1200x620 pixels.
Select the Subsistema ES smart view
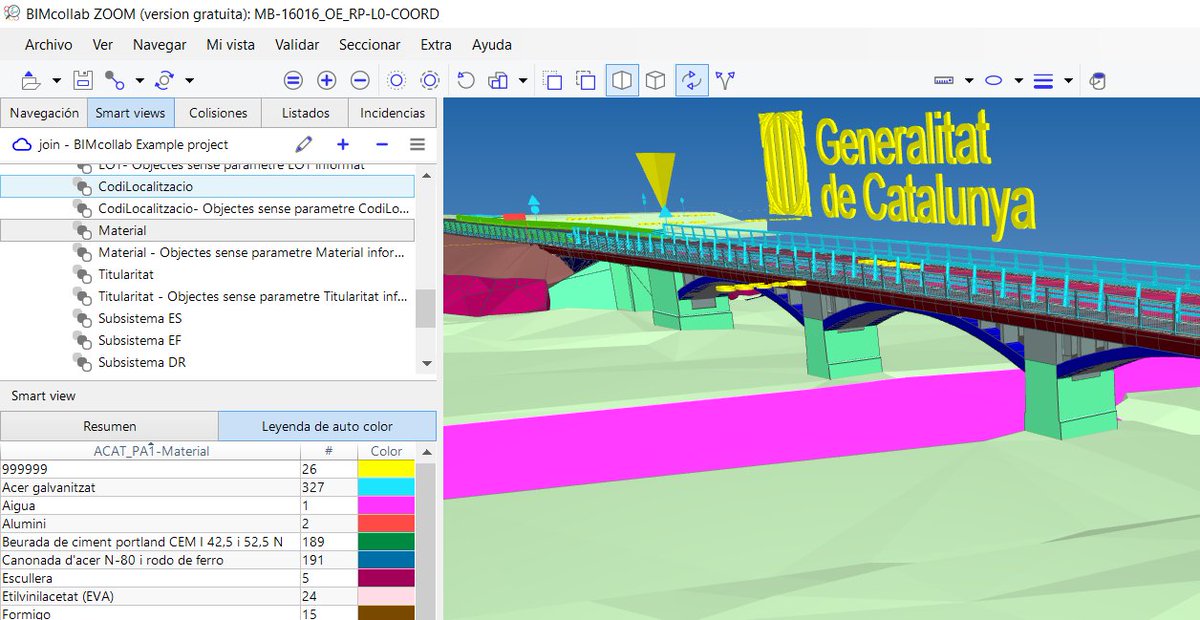207,318
